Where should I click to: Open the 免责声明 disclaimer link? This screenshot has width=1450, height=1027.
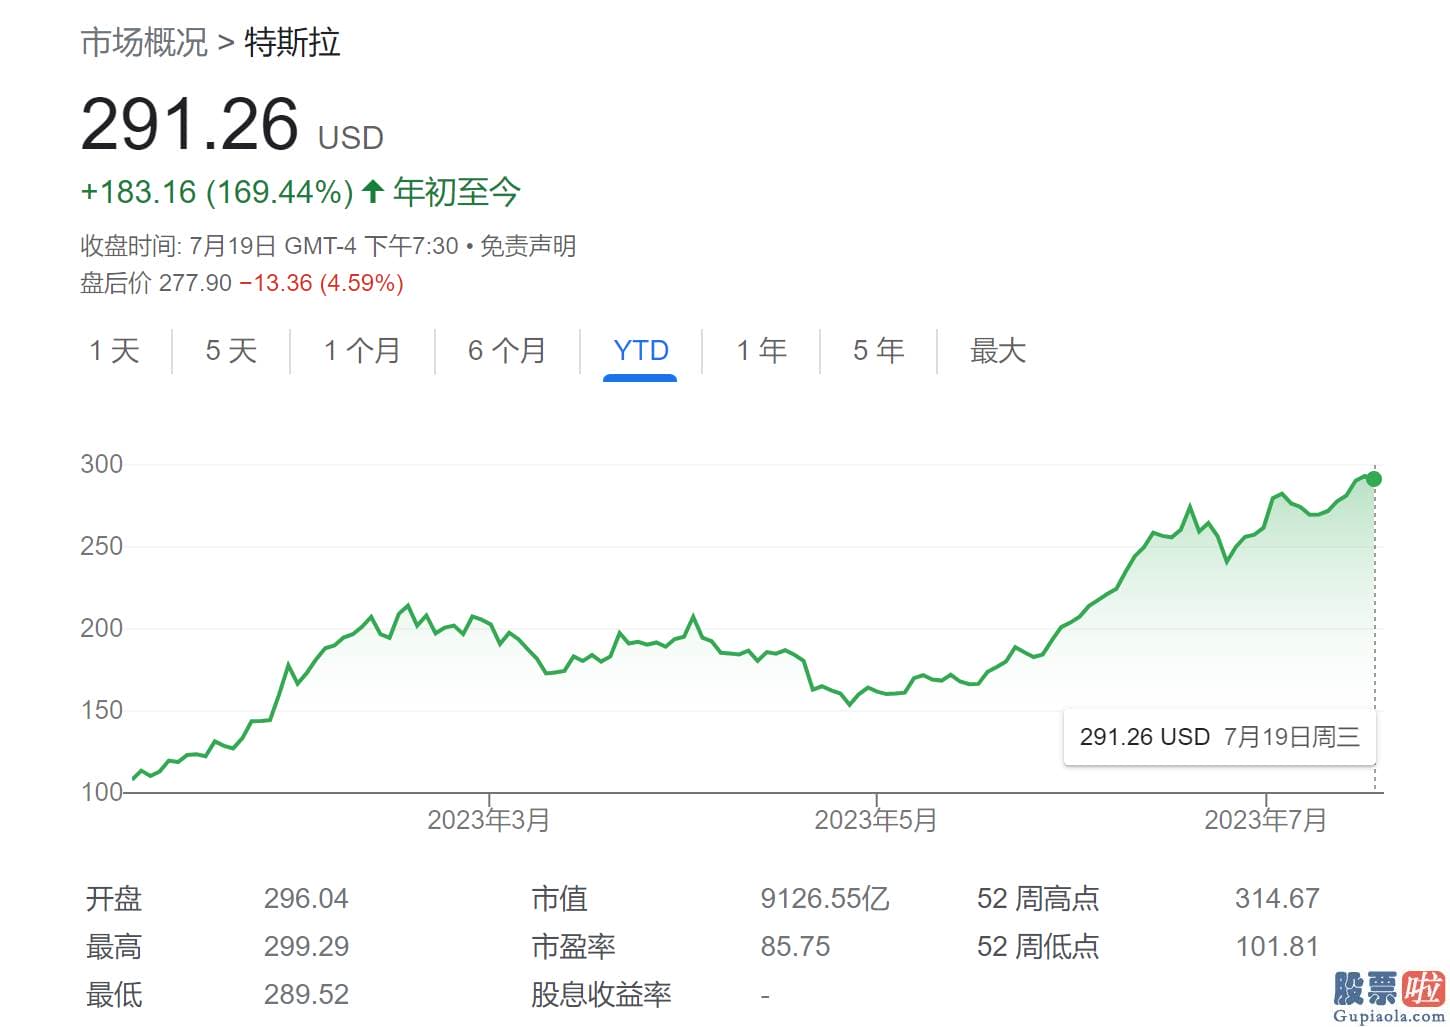click(528, 246)
